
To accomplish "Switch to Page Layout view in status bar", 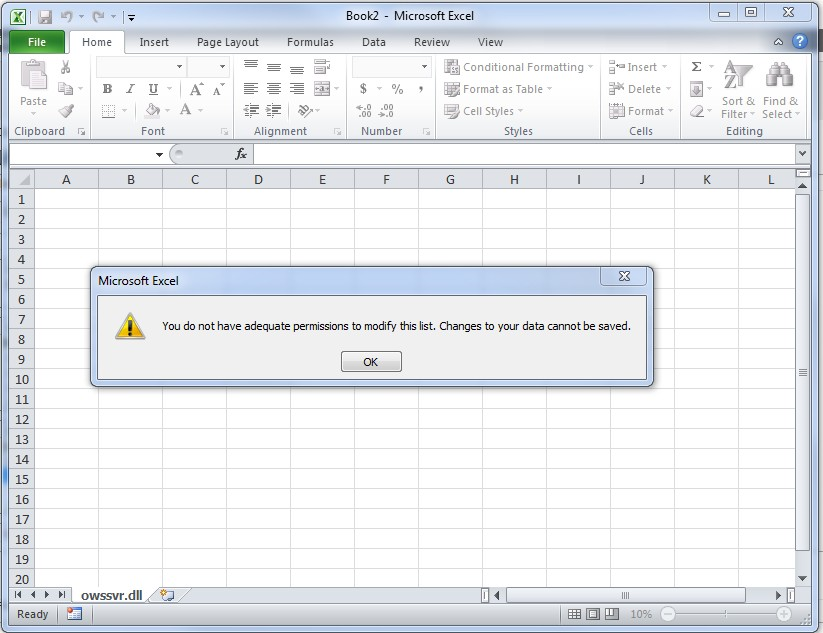I will (593, 614).
